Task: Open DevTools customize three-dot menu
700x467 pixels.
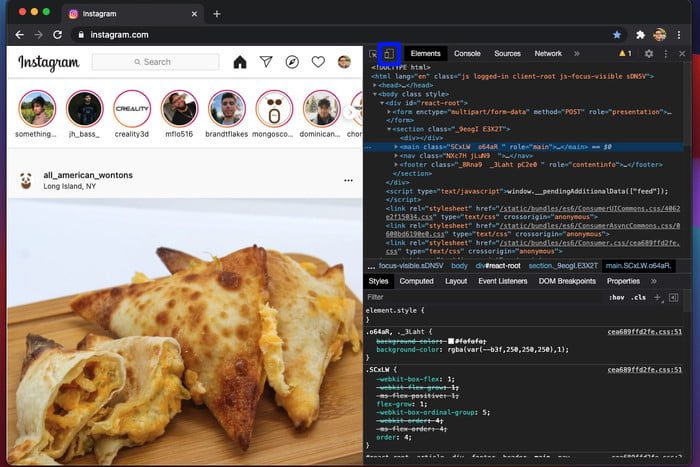Action: [666, 54]
